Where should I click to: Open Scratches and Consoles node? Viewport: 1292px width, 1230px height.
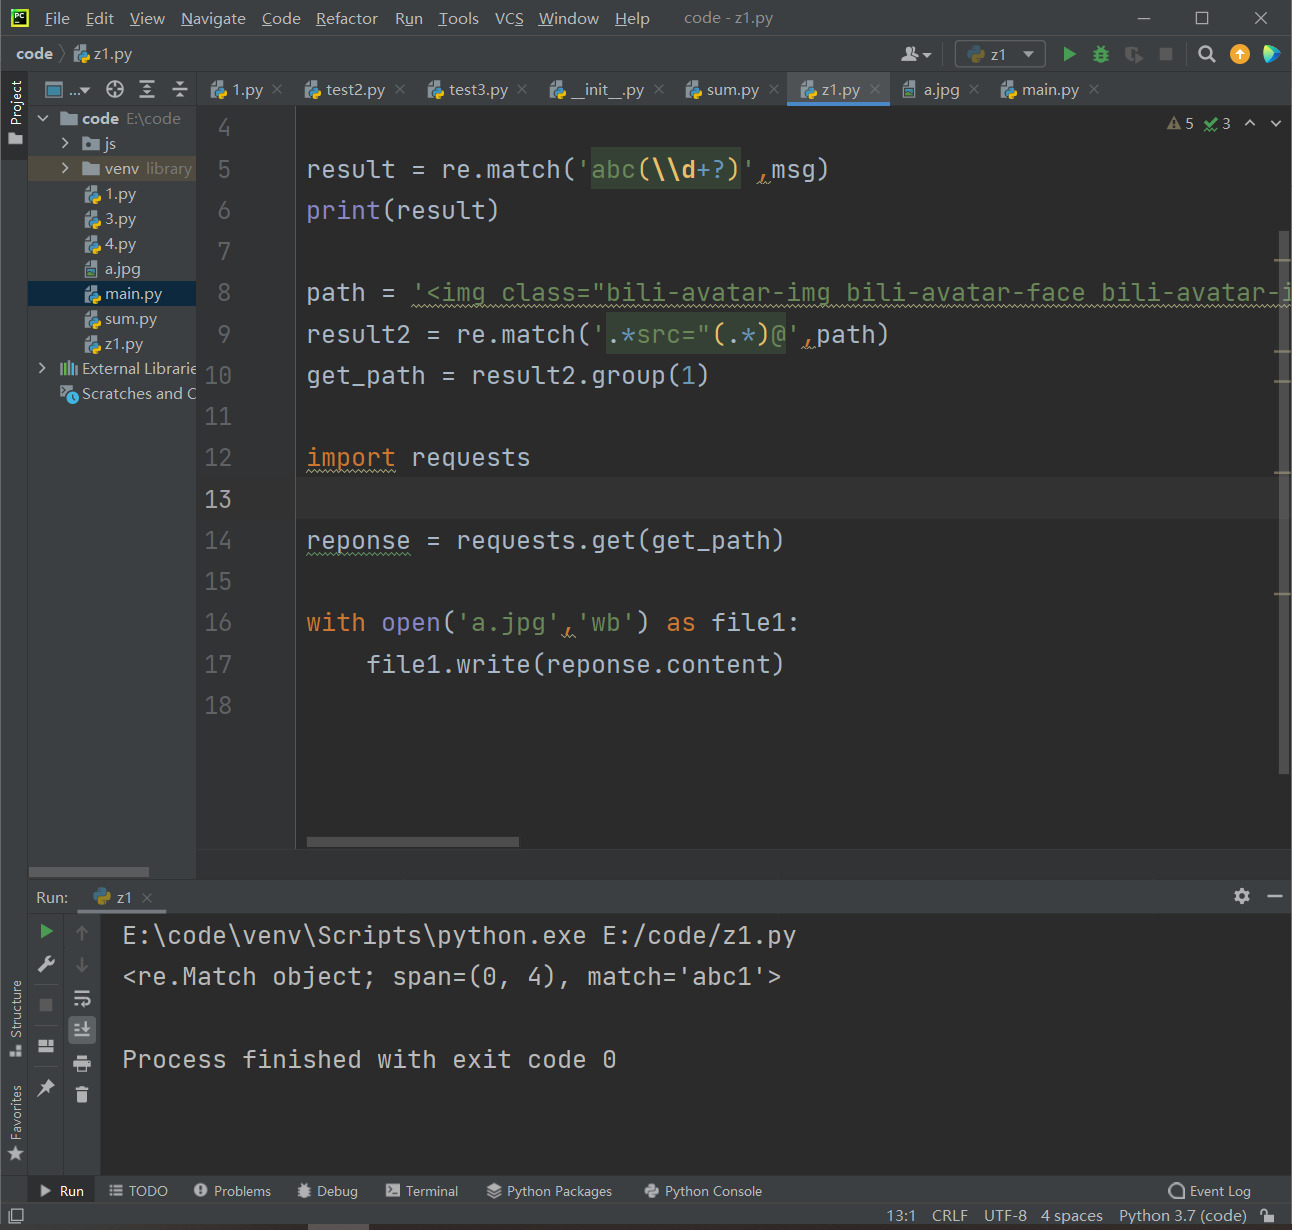(x=128, y=394)
